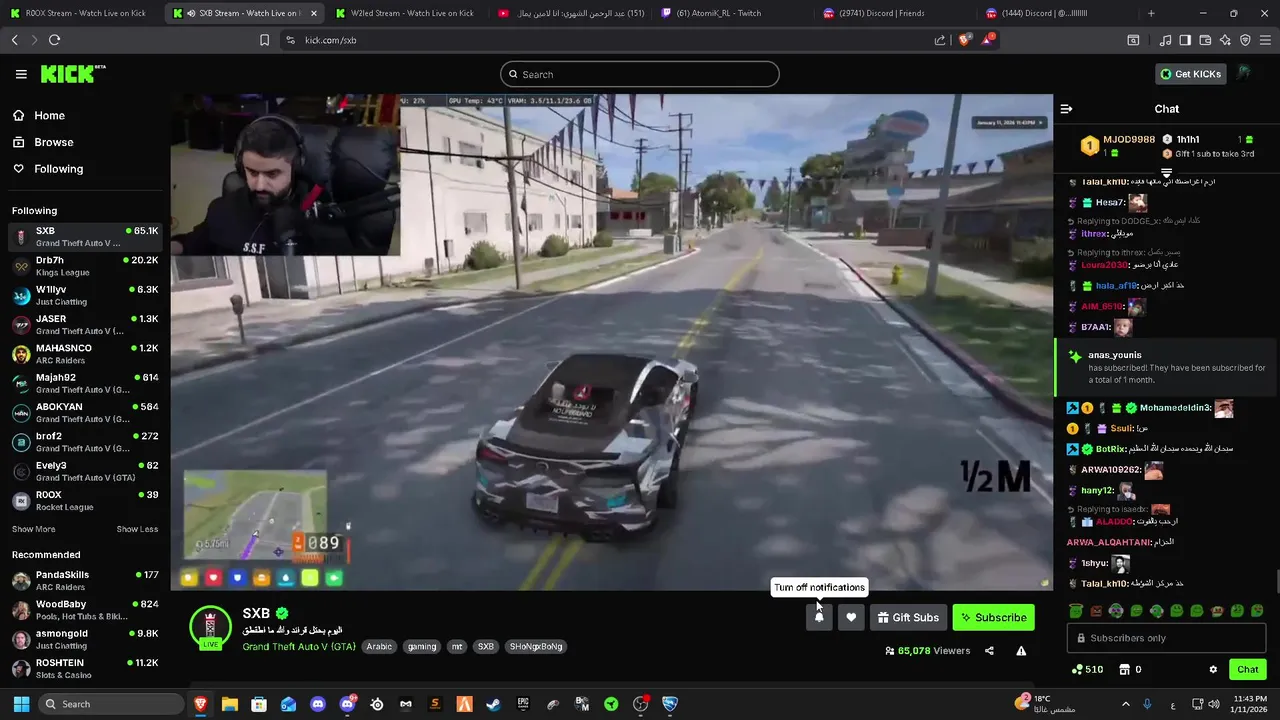The width and height of the screenshot is (1280, 720).
Task: Share the stream via share icon
Action: (989, 651)
